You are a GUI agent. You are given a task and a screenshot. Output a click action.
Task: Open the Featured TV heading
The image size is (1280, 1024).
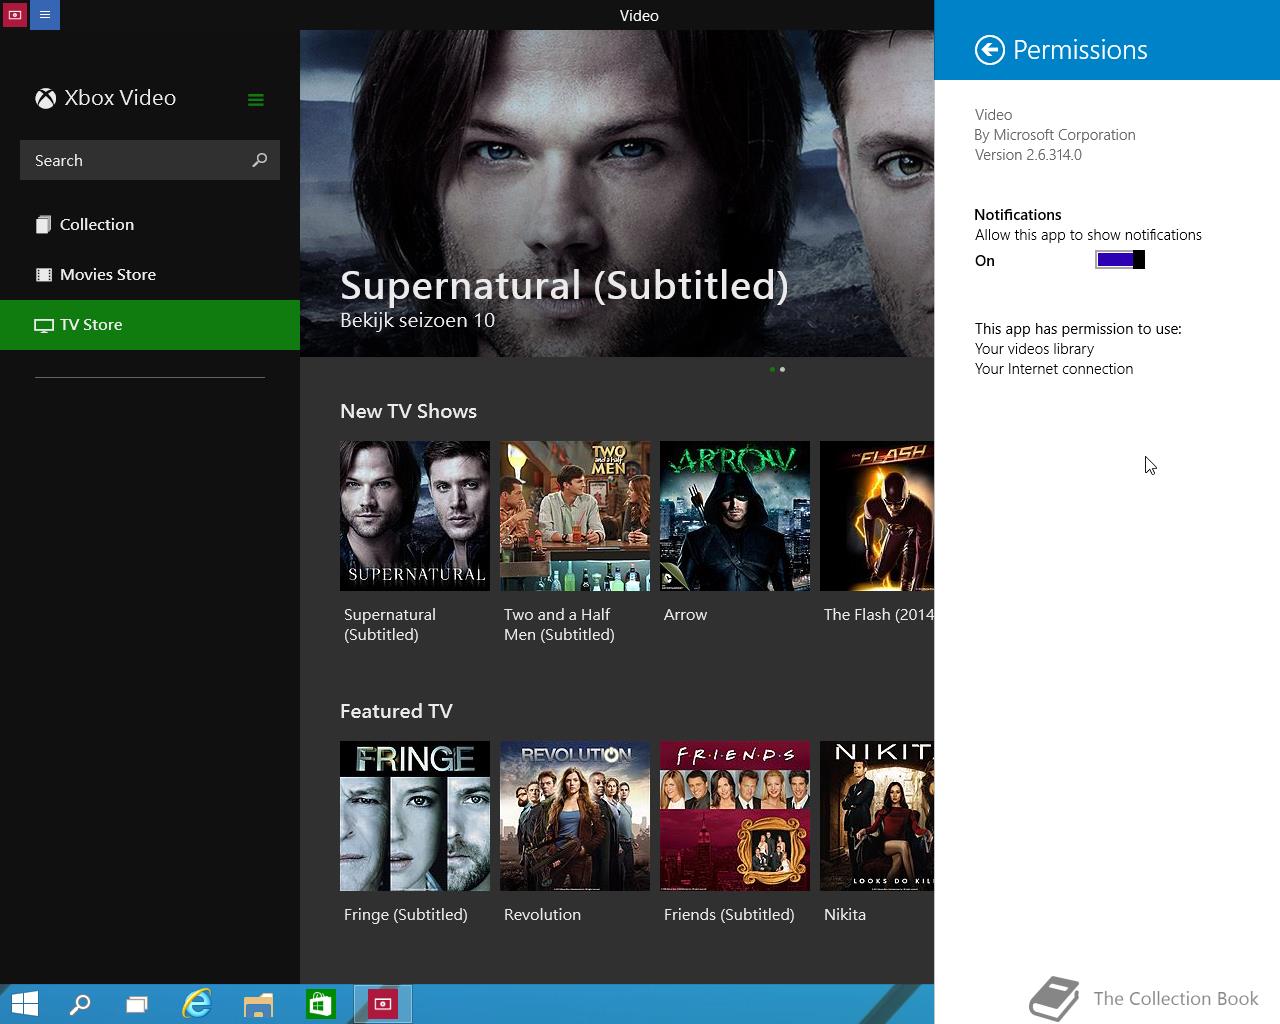[x=396, y=711]
